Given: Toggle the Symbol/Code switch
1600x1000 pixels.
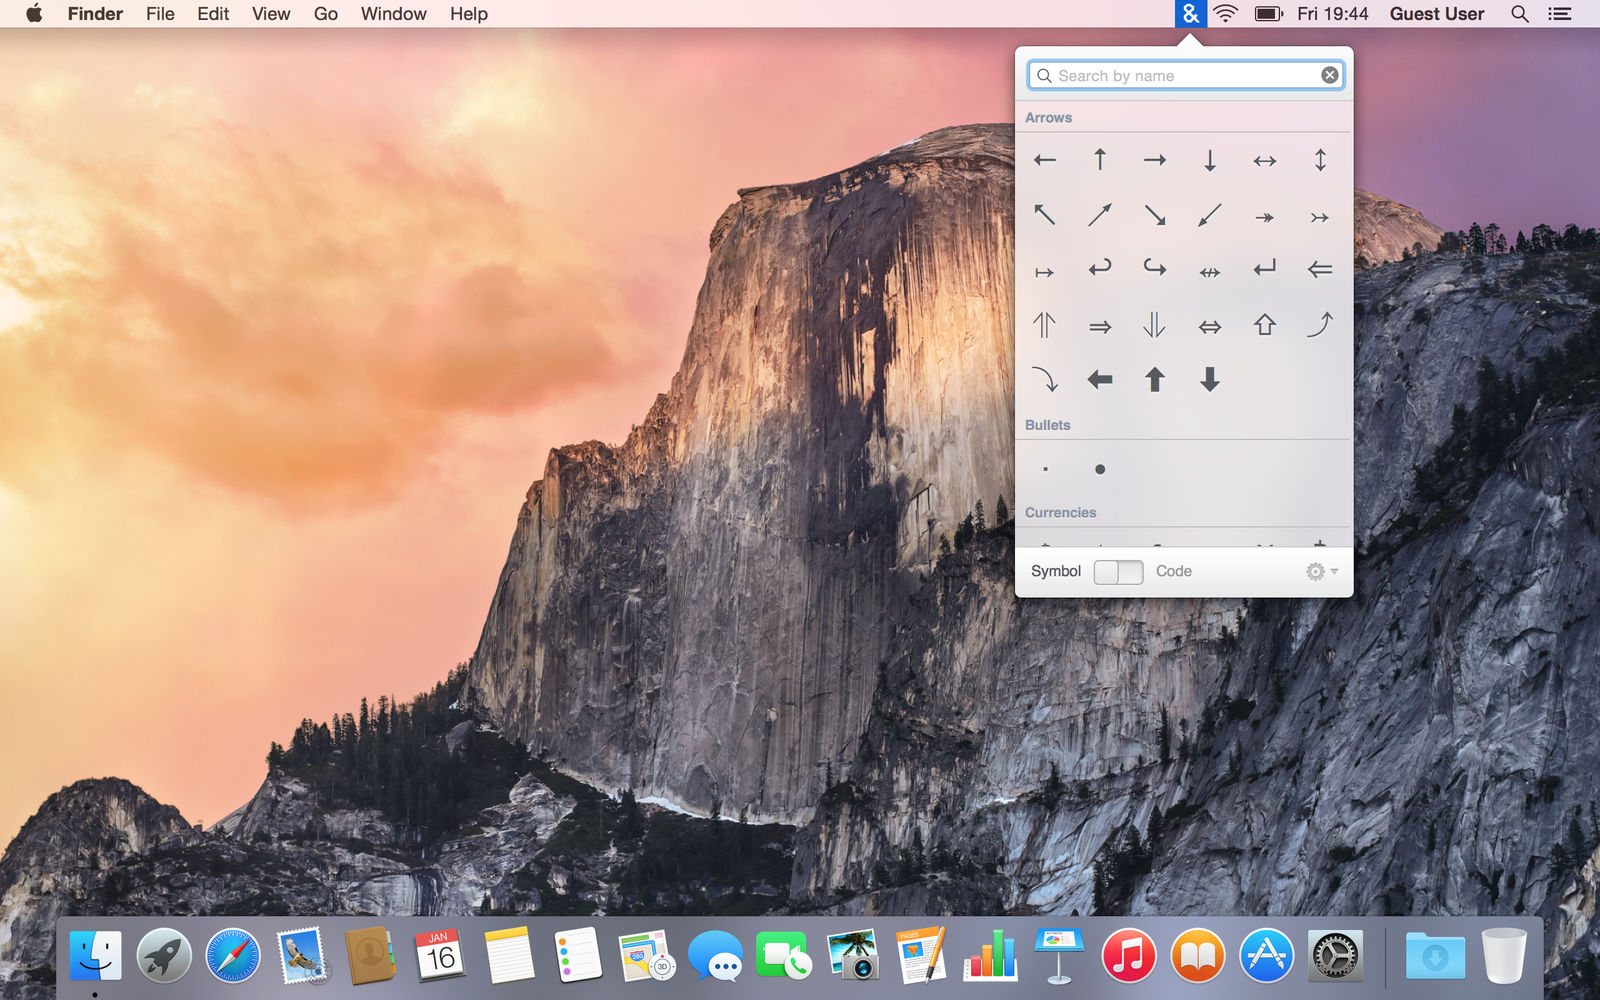Looking at the screenshot, I should click(1118, 572).
